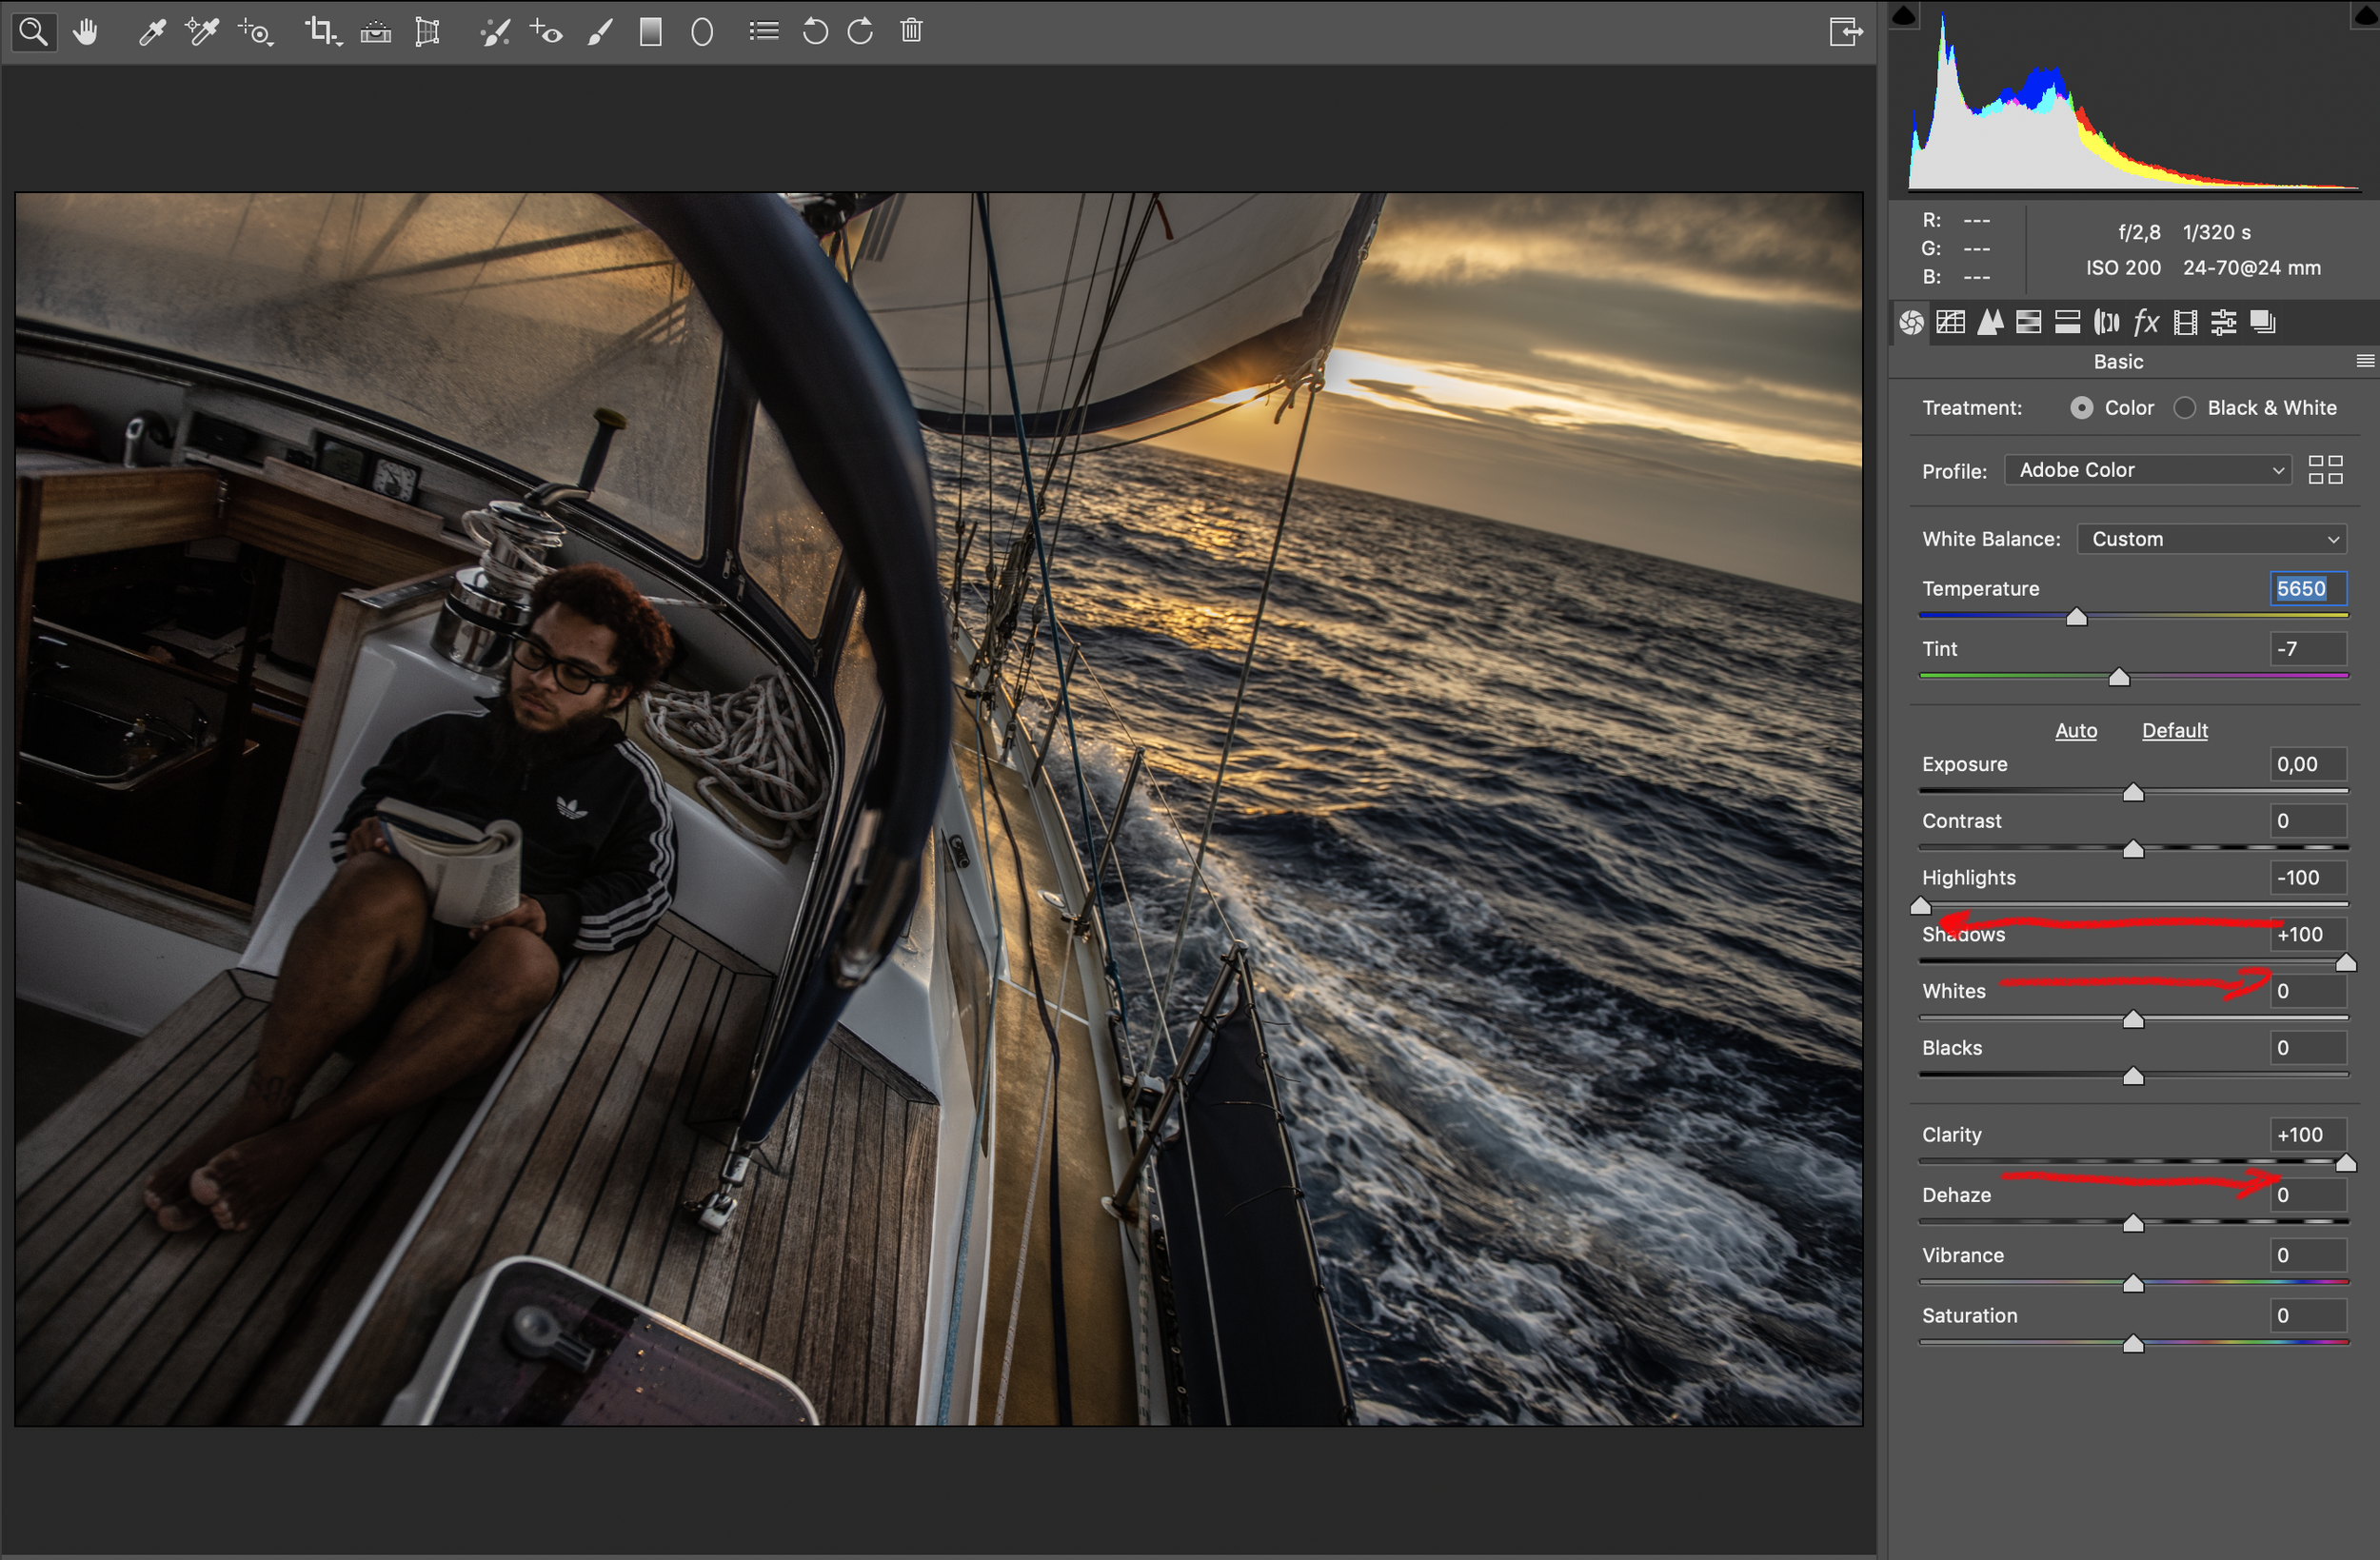Choose the Graduated Filter tool
The image size is (2380, 1560).
pyautogui.click(x=651, y=32)
